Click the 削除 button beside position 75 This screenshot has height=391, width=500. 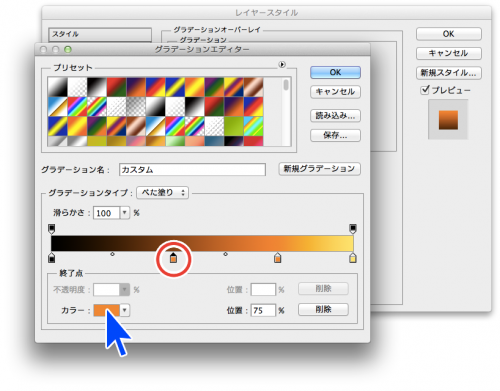coord(323,309)
